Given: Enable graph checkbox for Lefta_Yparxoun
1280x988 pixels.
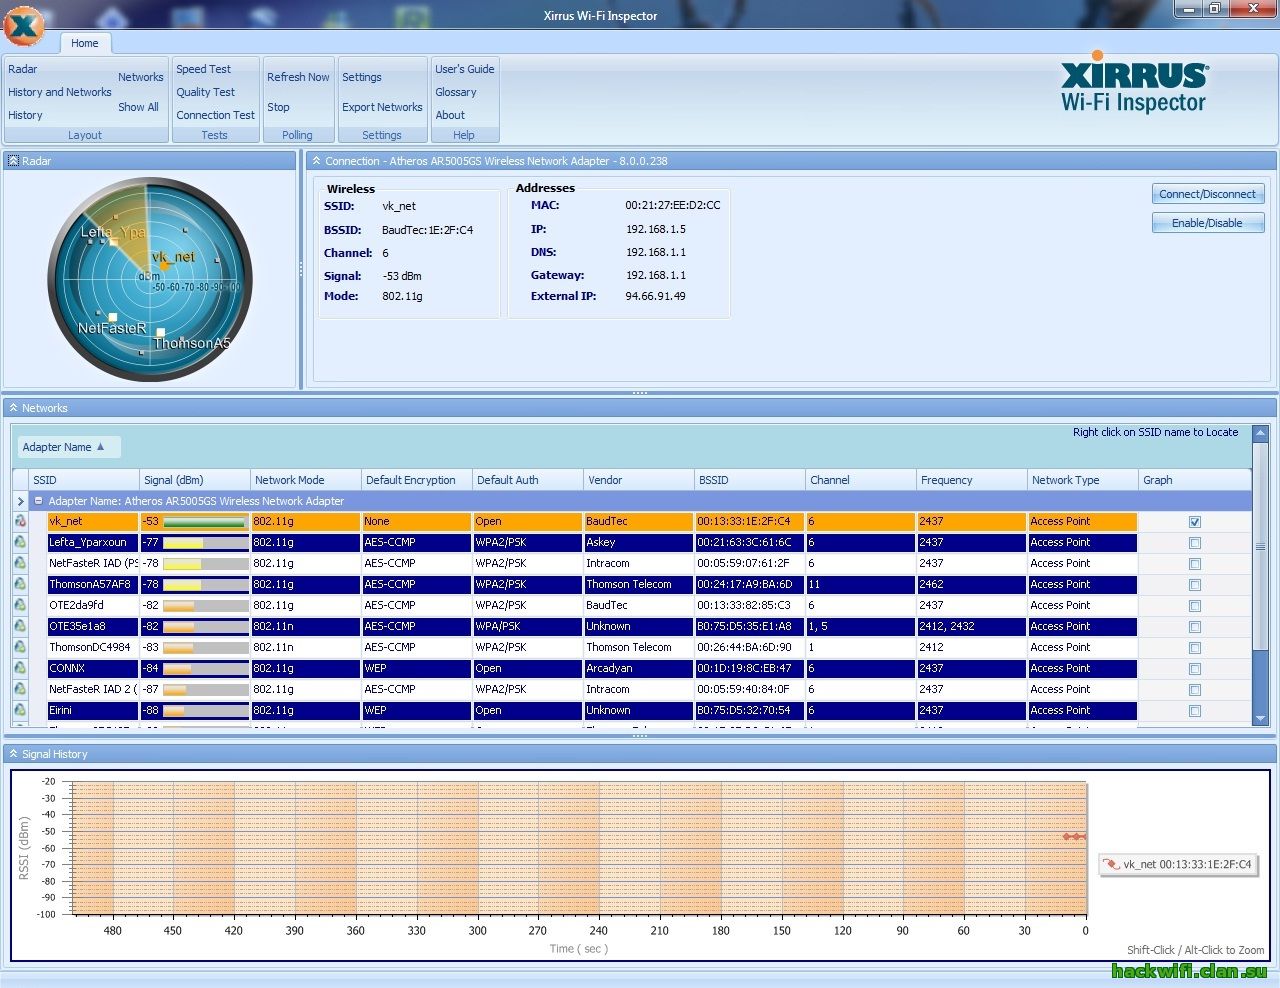Looking at the screenshot, I should pyautogui.click(x=1195, y=543).
